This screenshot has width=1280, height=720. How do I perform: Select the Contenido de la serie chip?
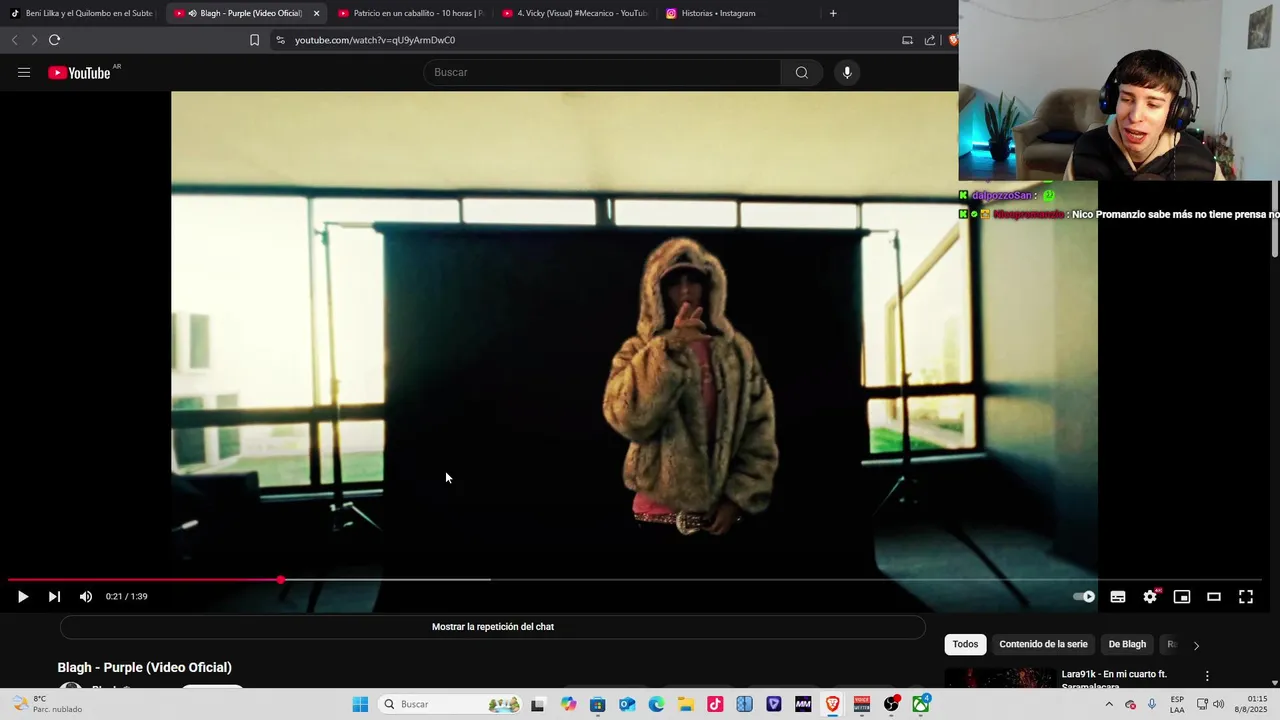(x=1043, y=644)
